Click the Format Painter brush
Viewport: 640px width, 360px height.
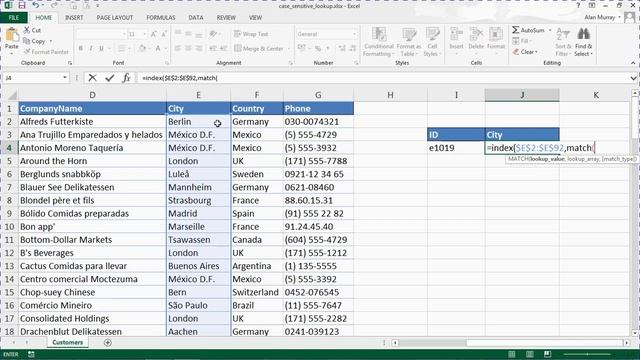point(27,52)
